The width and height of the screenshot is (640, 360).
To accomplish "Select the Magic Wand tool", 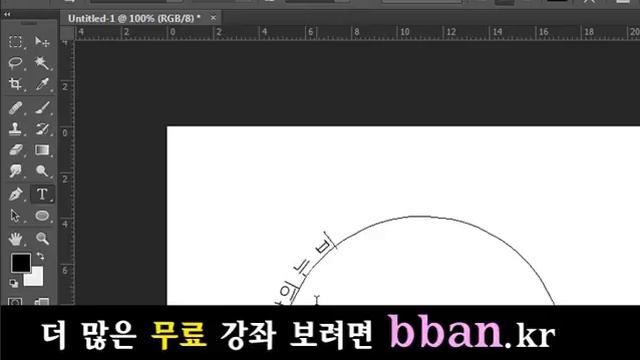I will pyautogui.click(x=42, y=62).
